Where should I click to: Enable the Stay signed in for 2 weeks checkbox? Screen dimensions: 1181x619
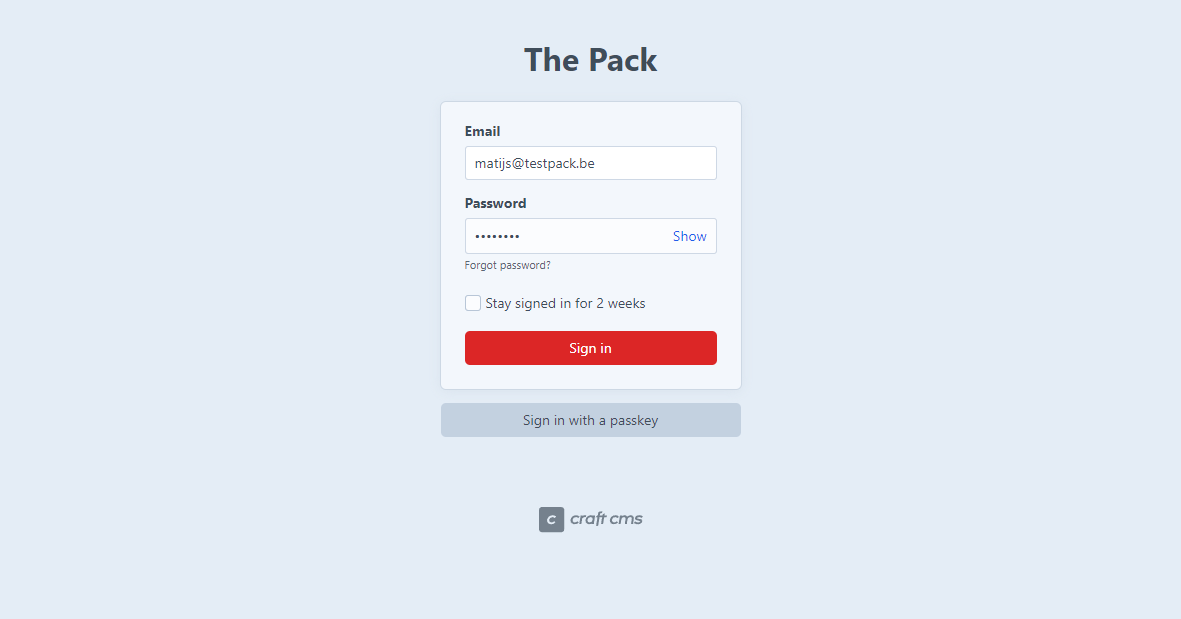point(472,302)
